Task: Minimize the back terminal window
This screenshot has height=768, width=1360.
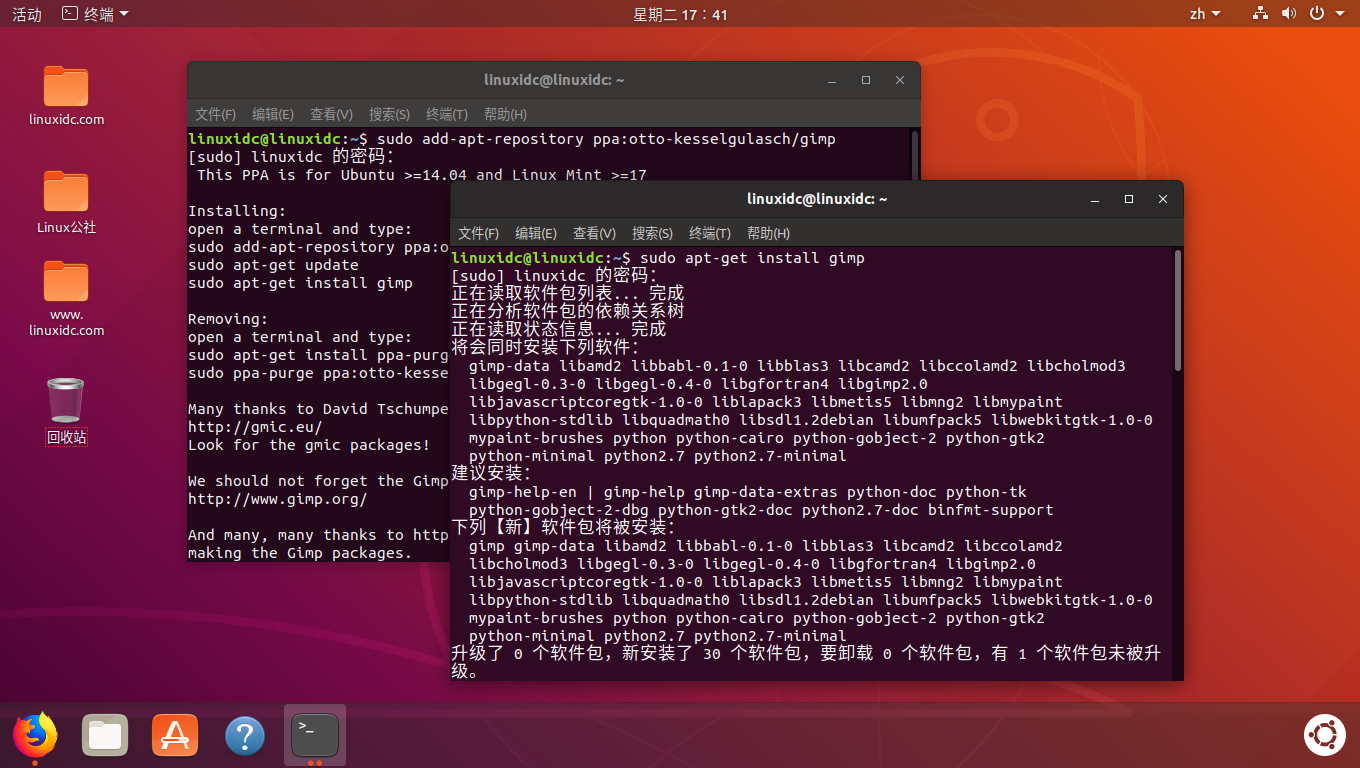Action: pos(832,80)
